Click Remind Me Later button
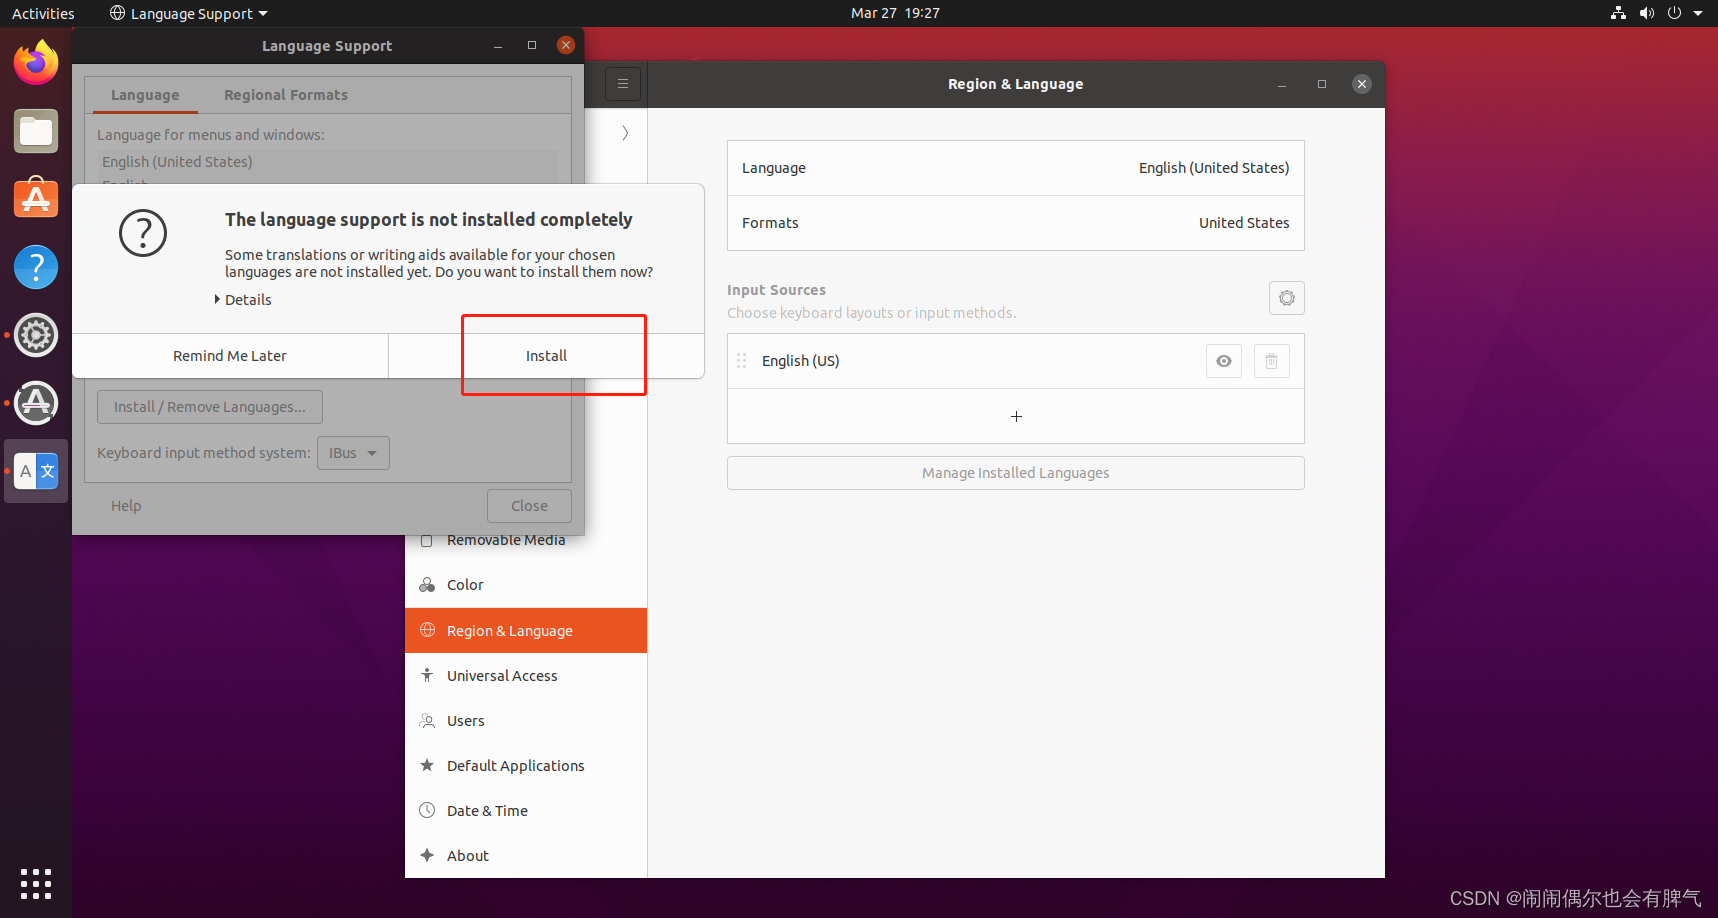Image resolution: width=1718 pixels, height=918 pixels. [230, 356]
